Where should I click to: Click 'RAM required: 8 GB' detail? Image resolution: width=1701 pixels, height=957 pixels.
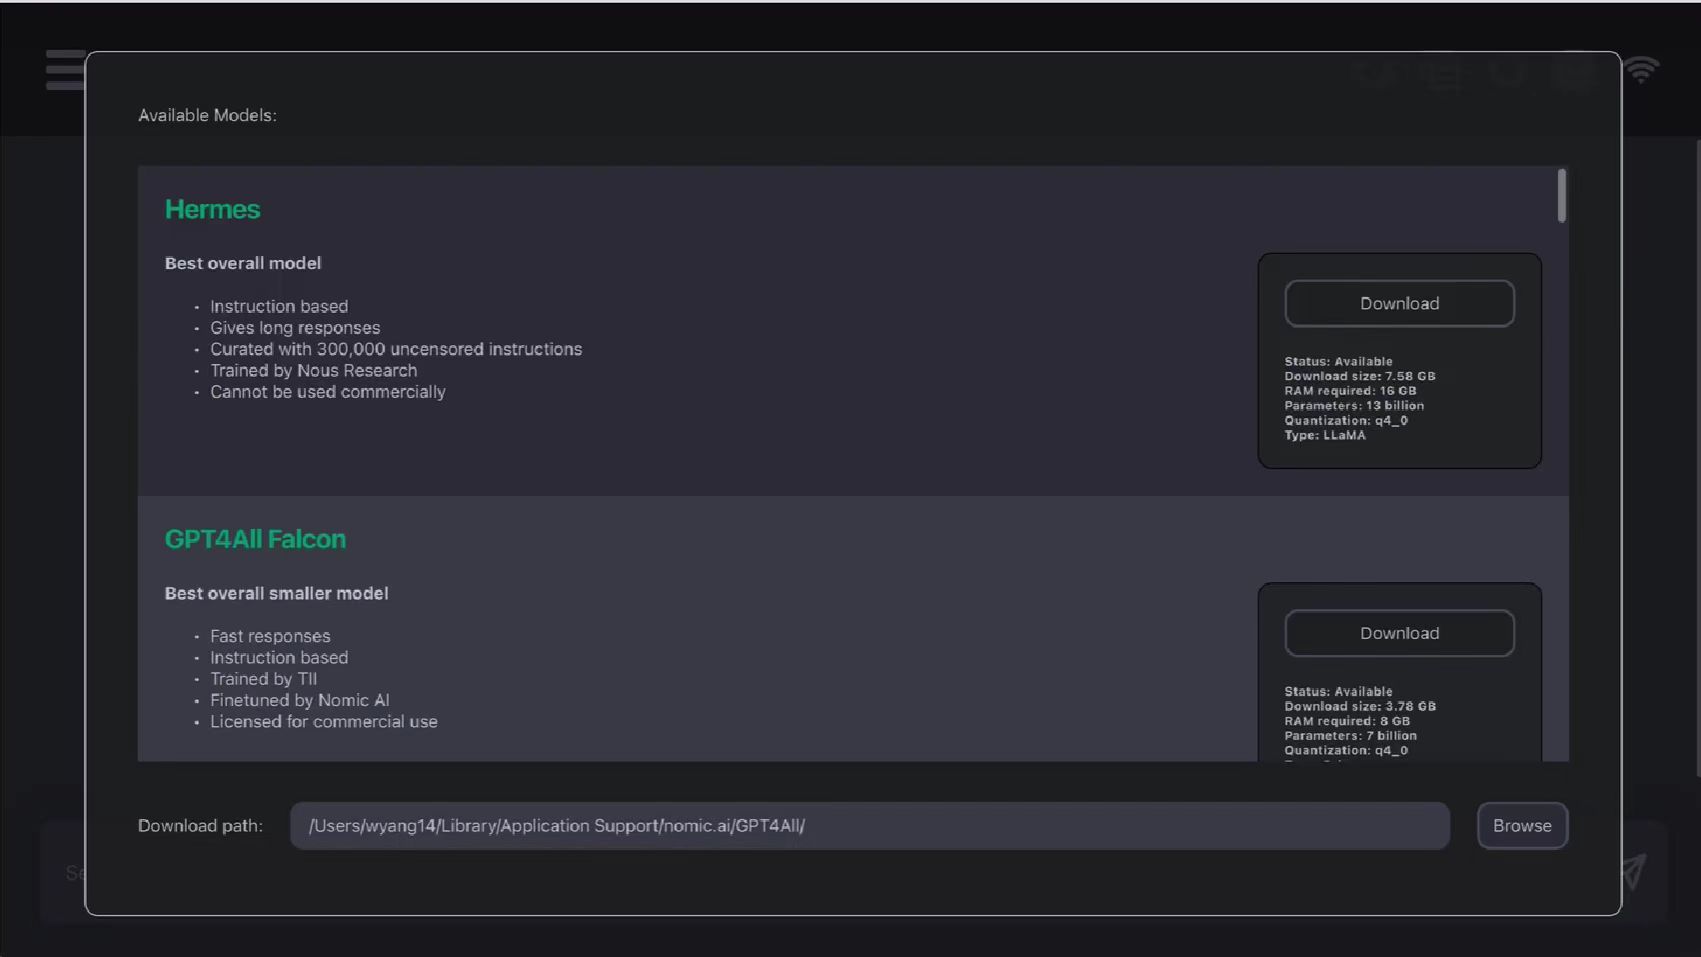click(1347, 721)
